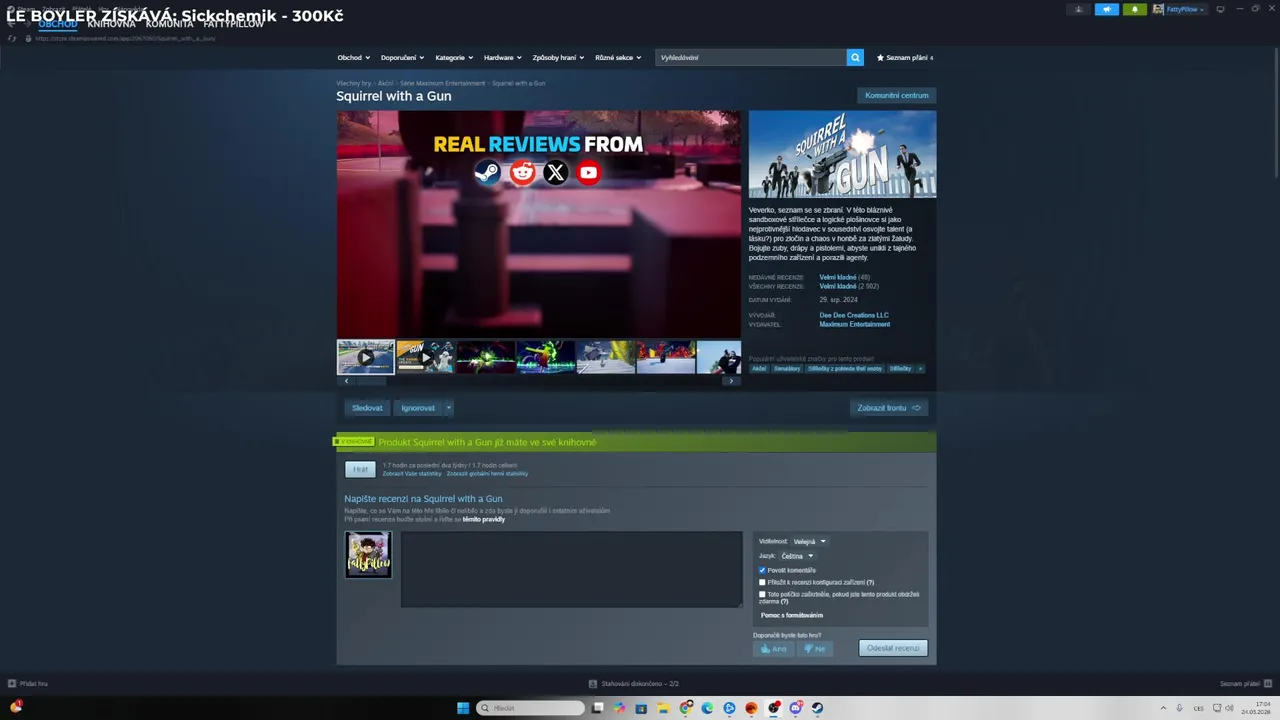The height and width of the screenshot is (720, 1280).
Task: Click the Steam reviews logo in the trailer
Action: point(487,172)
